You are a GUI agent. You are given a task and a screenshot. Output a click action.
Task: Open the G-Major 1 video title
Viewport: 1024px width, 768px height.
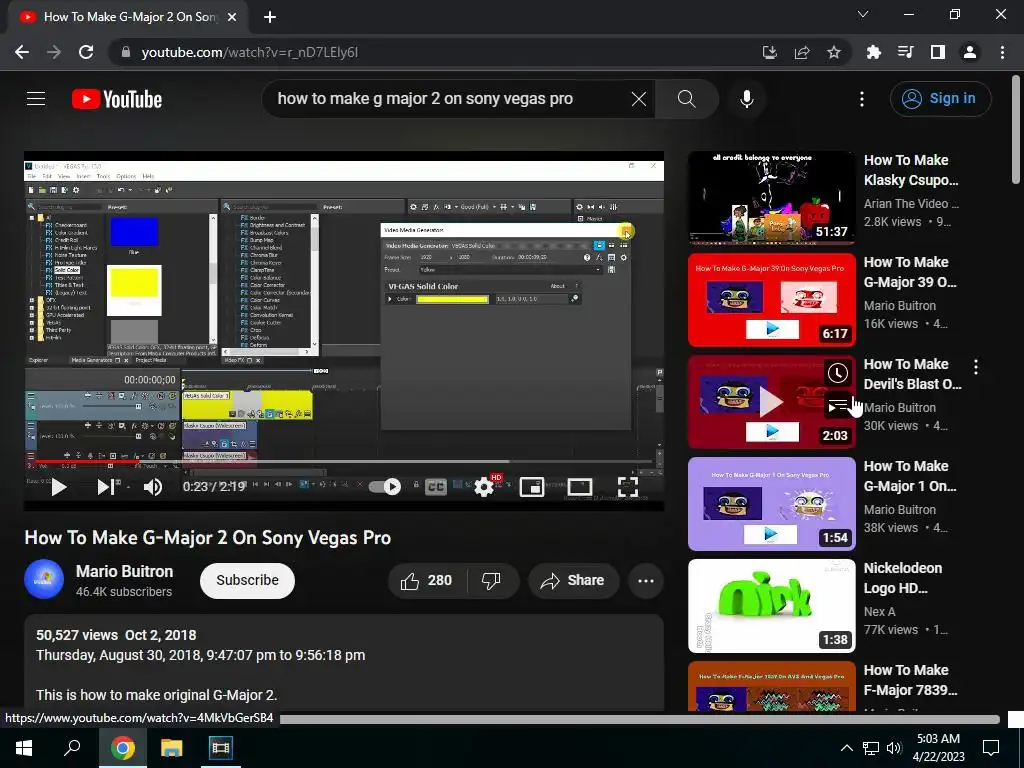click(910, 476)
